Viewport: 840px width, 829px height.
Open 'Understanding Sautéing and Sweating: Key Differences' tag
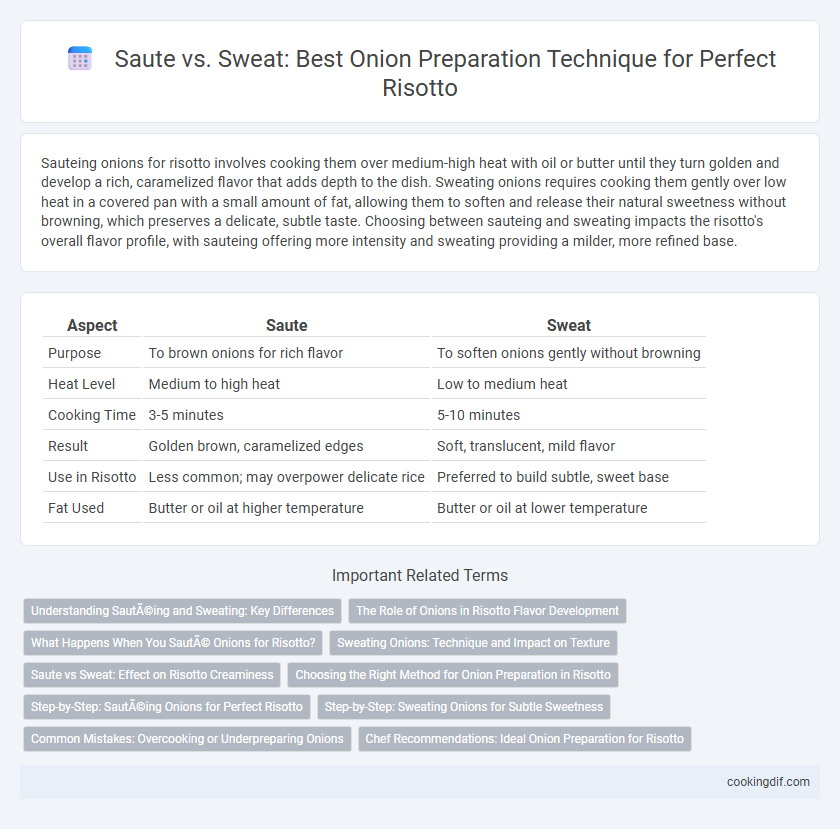(x=182, y=611)
